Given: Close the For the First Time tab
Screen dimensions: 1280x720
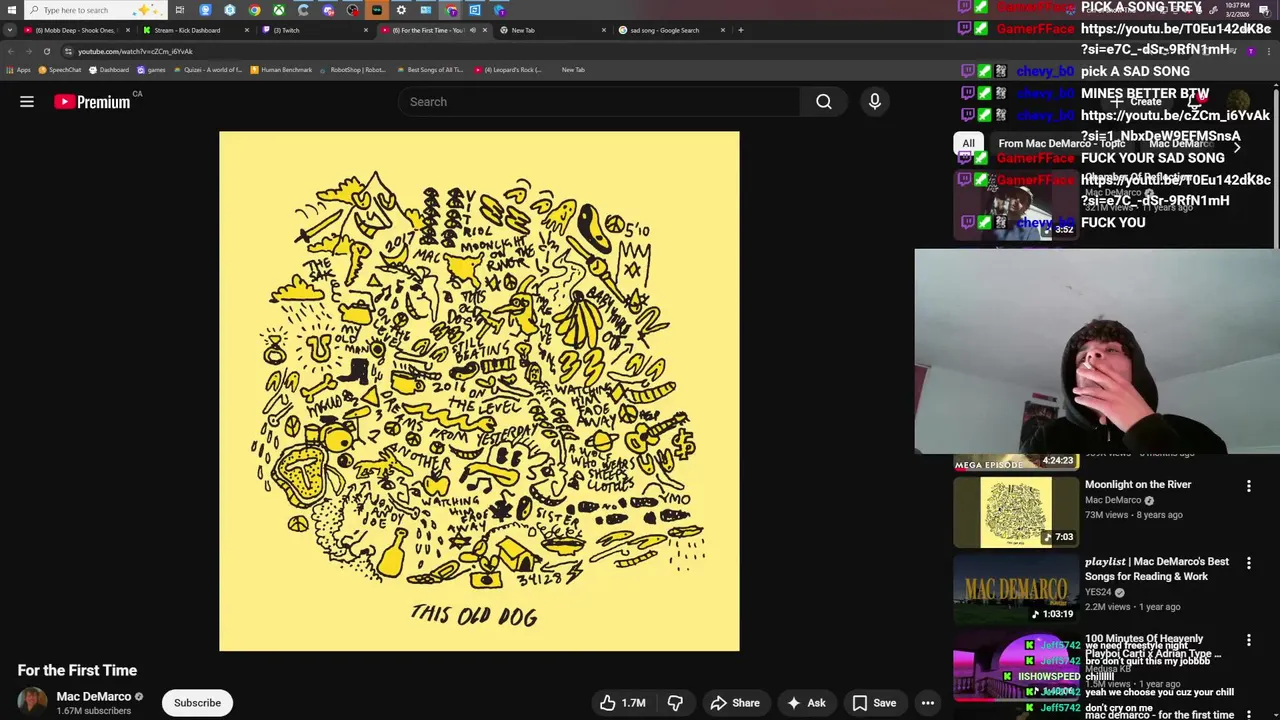Looking at the screenshot, I should click(485, 30).
